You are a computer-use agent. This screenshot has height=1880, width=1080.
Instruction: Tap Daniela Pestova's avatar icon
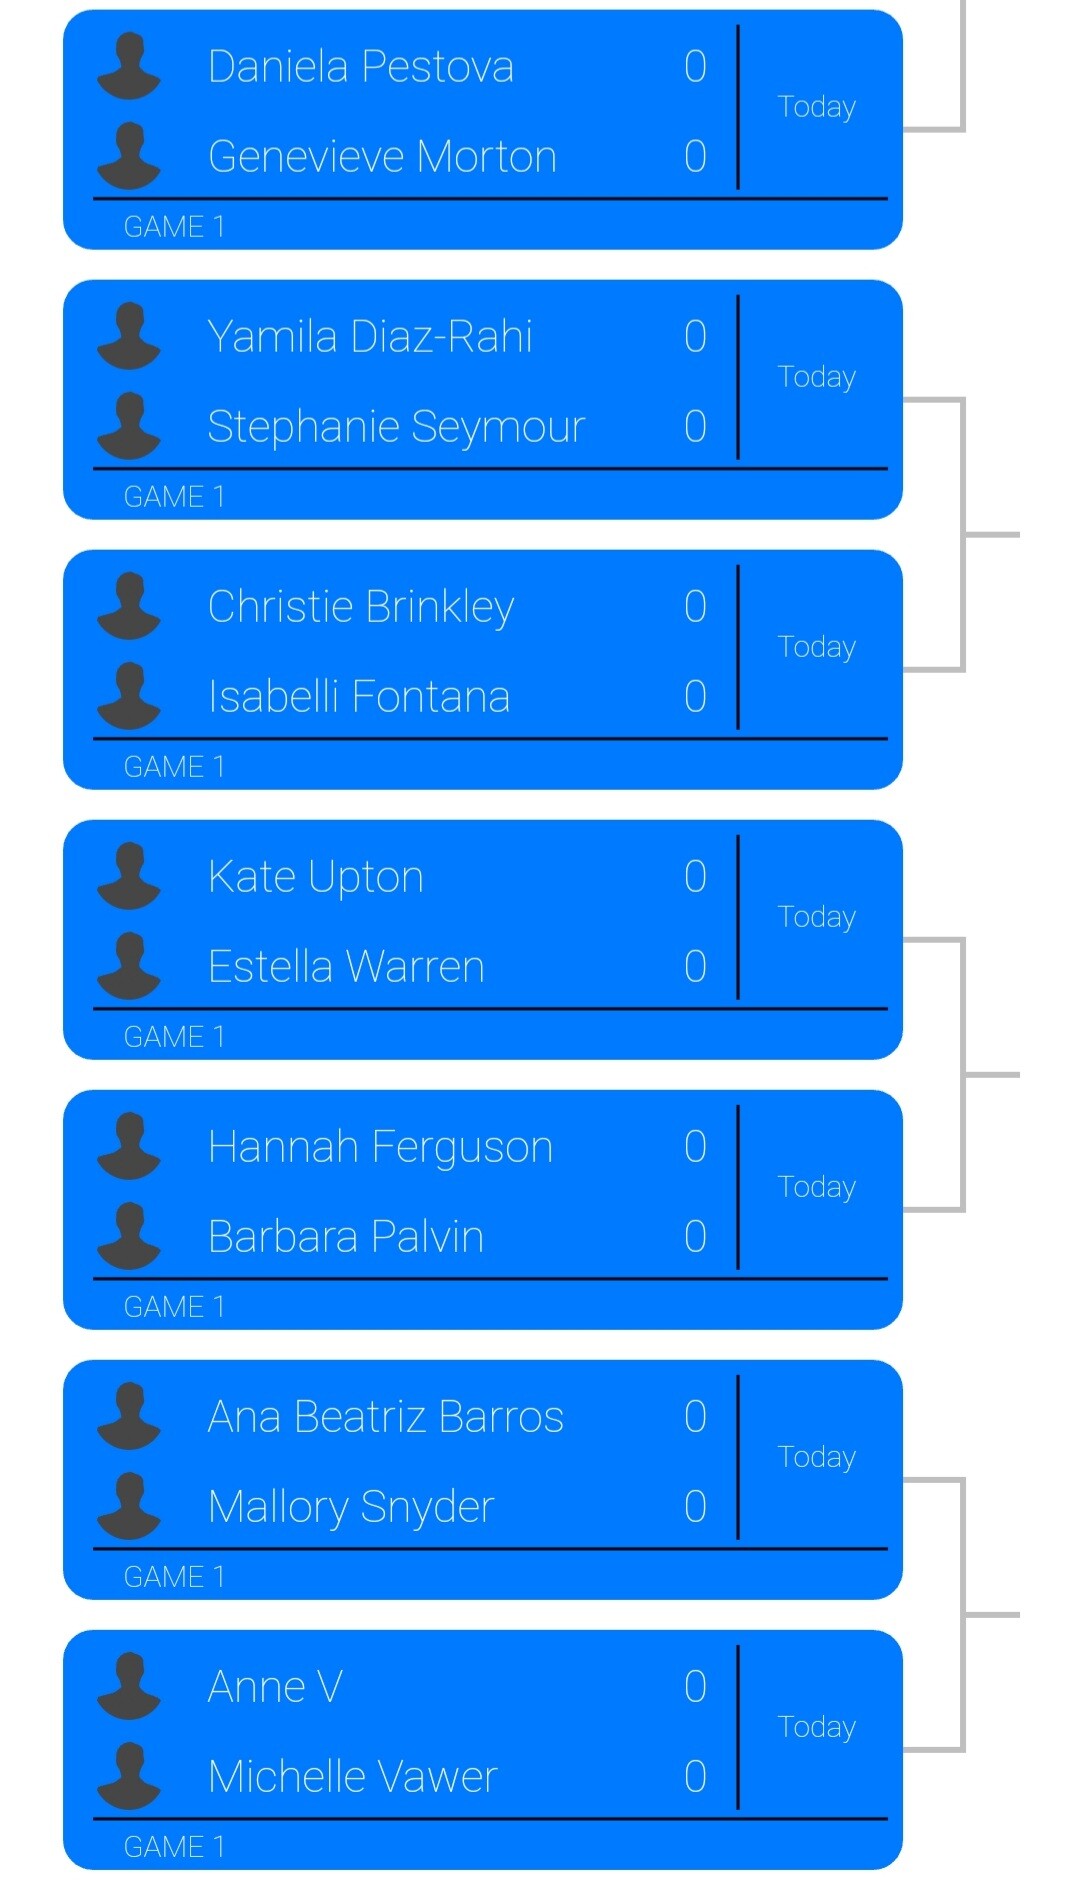click(129, 66)
